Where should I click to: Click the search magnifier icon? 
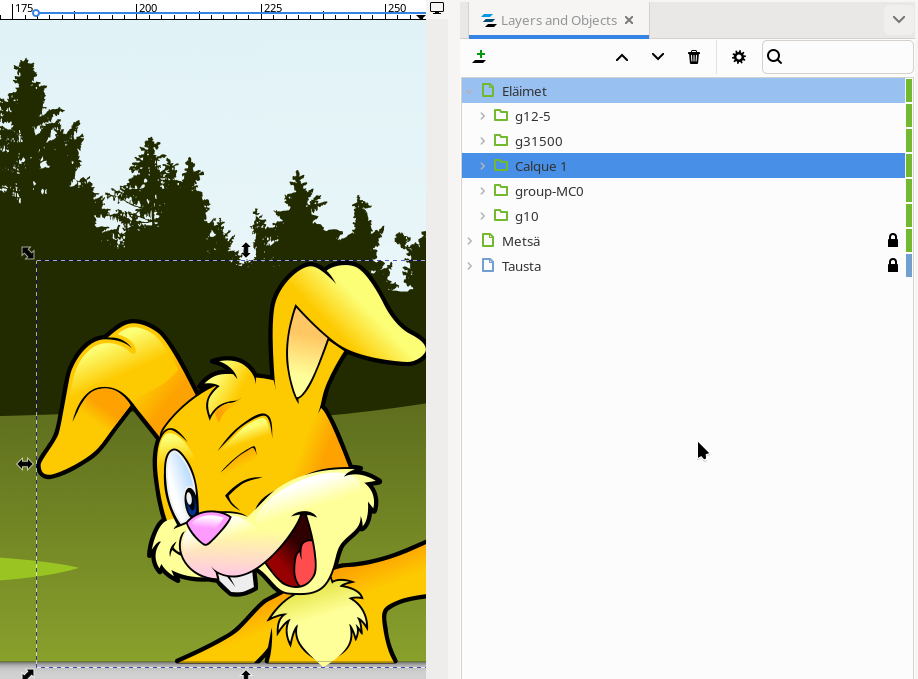(774, 57)
